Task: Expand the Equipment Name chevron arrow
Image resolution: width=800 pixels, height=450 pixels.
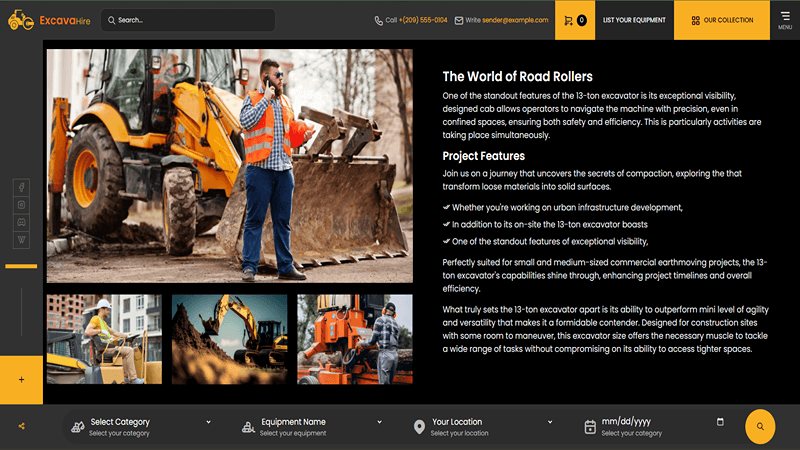Action: click(379, 422)
